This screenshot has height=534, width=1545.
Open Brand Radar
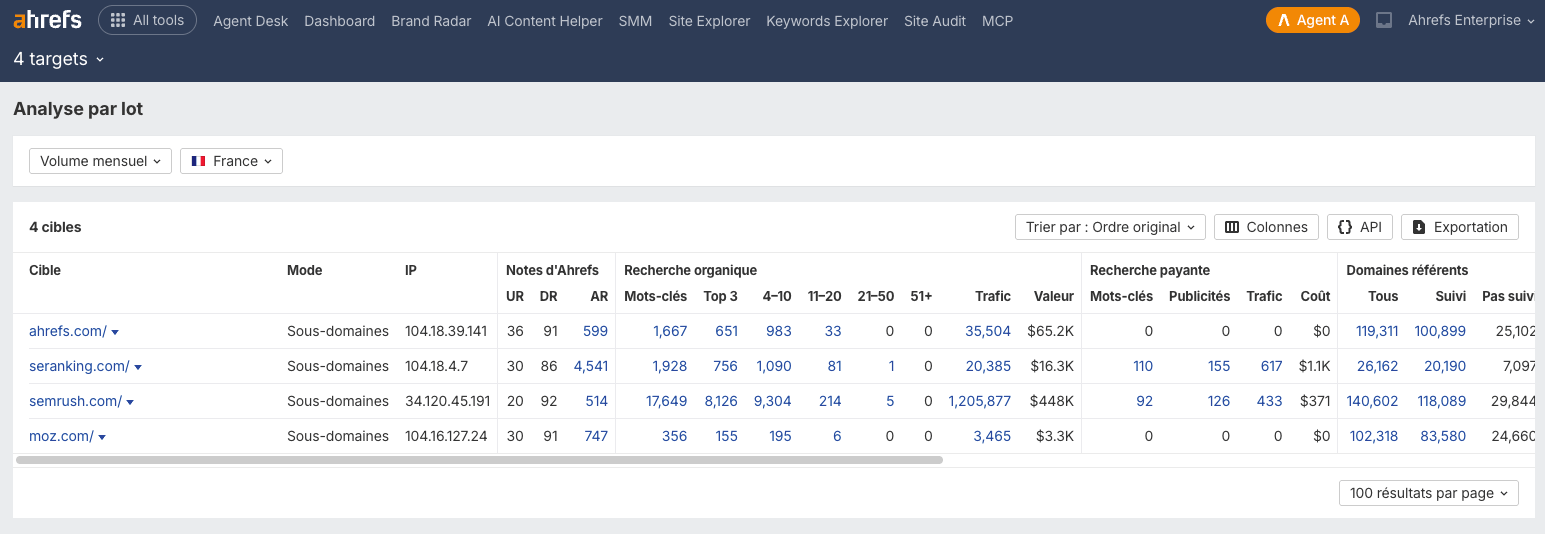pos(431,21)
